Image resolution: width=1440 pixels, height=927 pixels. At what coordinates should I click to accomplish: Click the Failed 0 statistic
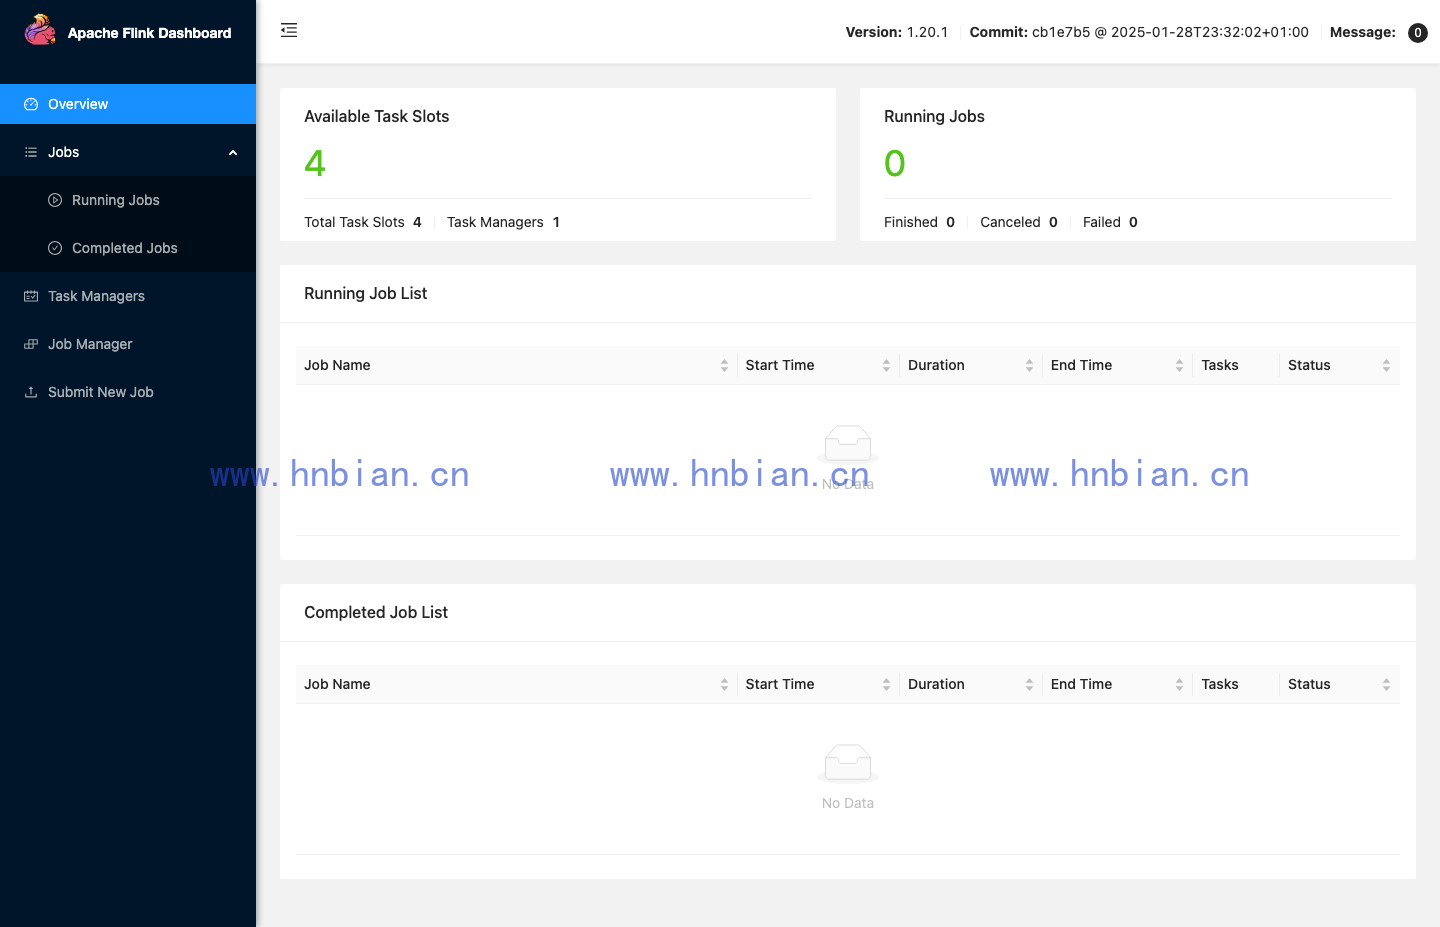(x=1110, y=222)
